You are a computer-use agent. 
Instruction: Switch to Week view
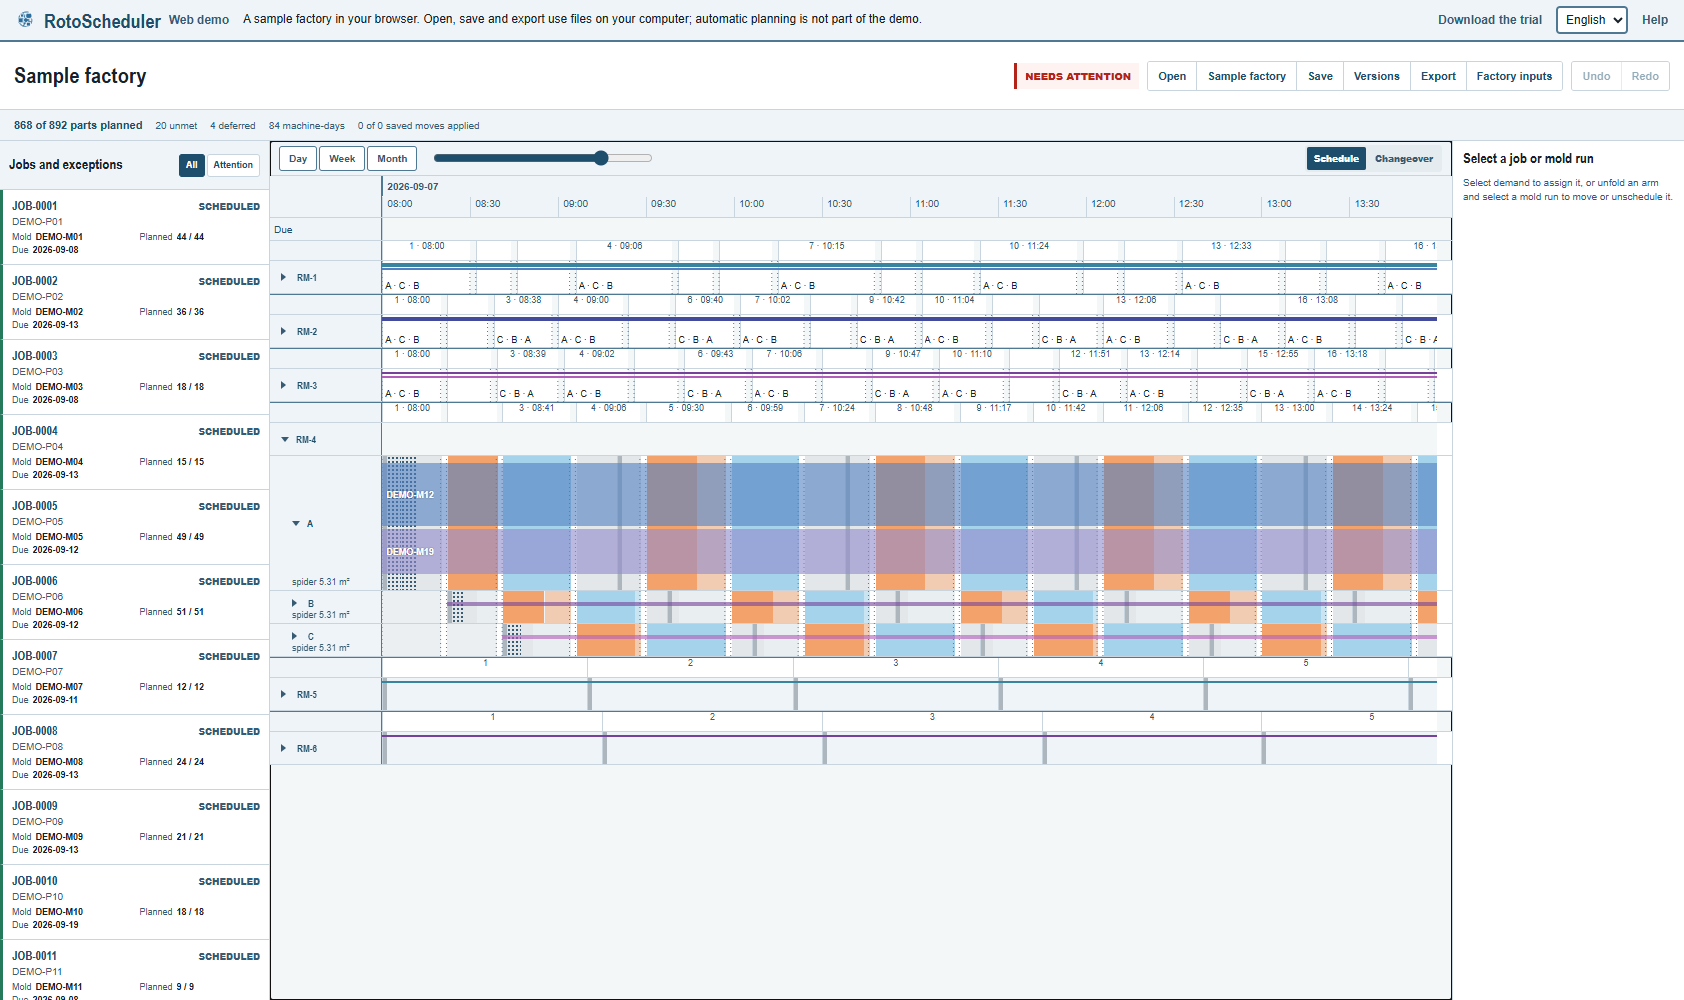pyautogui.click(x=342, y=159)
